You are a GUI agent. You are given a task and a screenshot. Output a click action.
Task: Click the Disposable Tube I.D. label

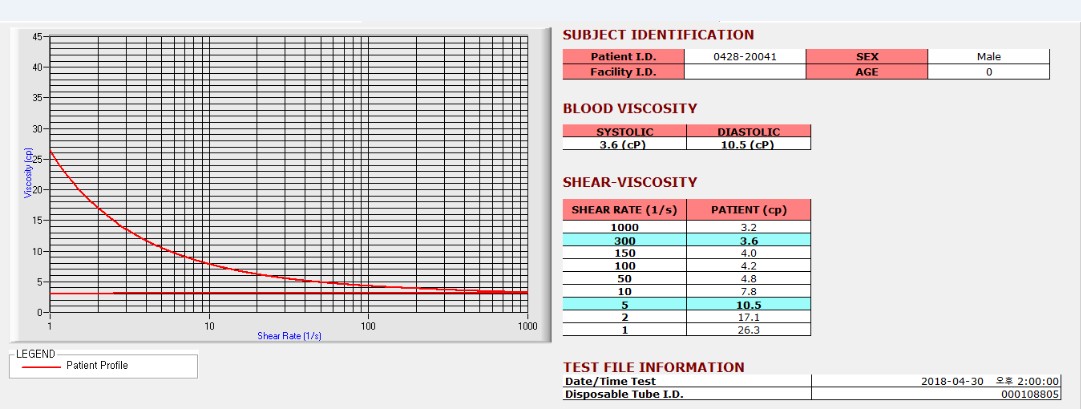624,395
